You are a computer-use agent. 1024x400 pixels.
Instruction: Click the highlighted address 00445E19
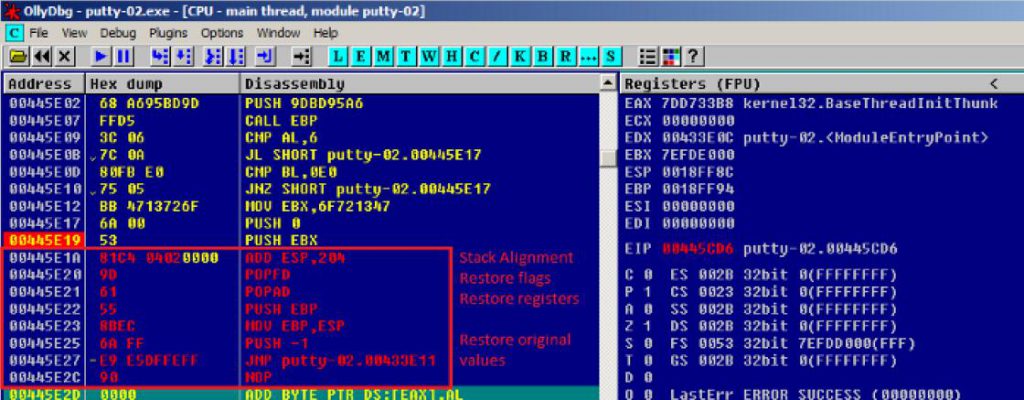coord(44,241)
